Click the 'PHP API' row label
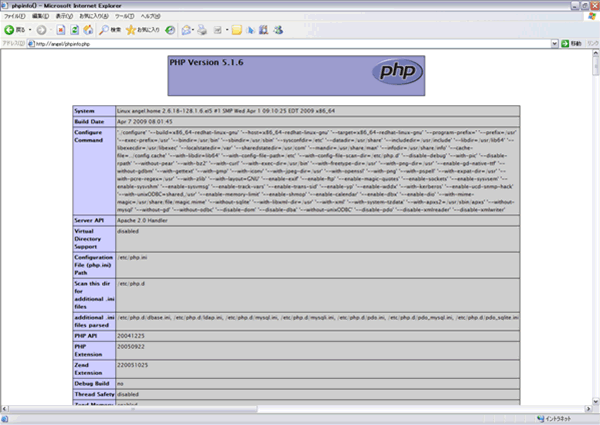The width and height of the screenshot is (600, 425). pyautogui.click(x=86, y=336)
